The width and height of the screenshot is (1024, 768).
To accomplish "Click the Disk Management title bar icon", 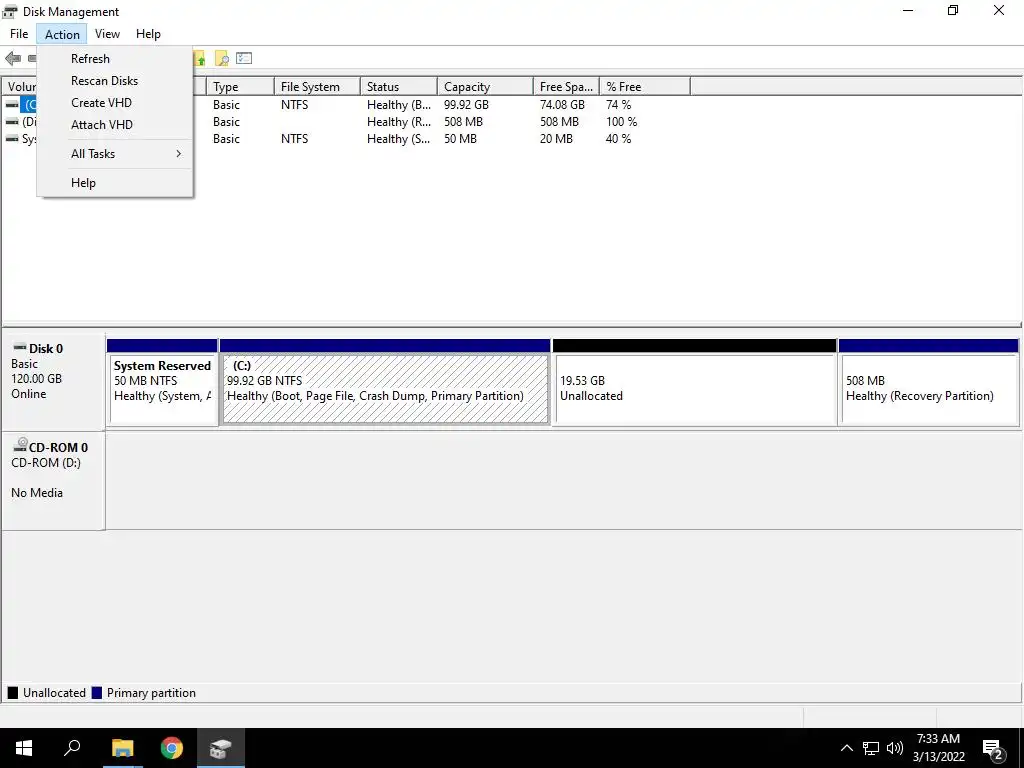I will pos(10,11).
